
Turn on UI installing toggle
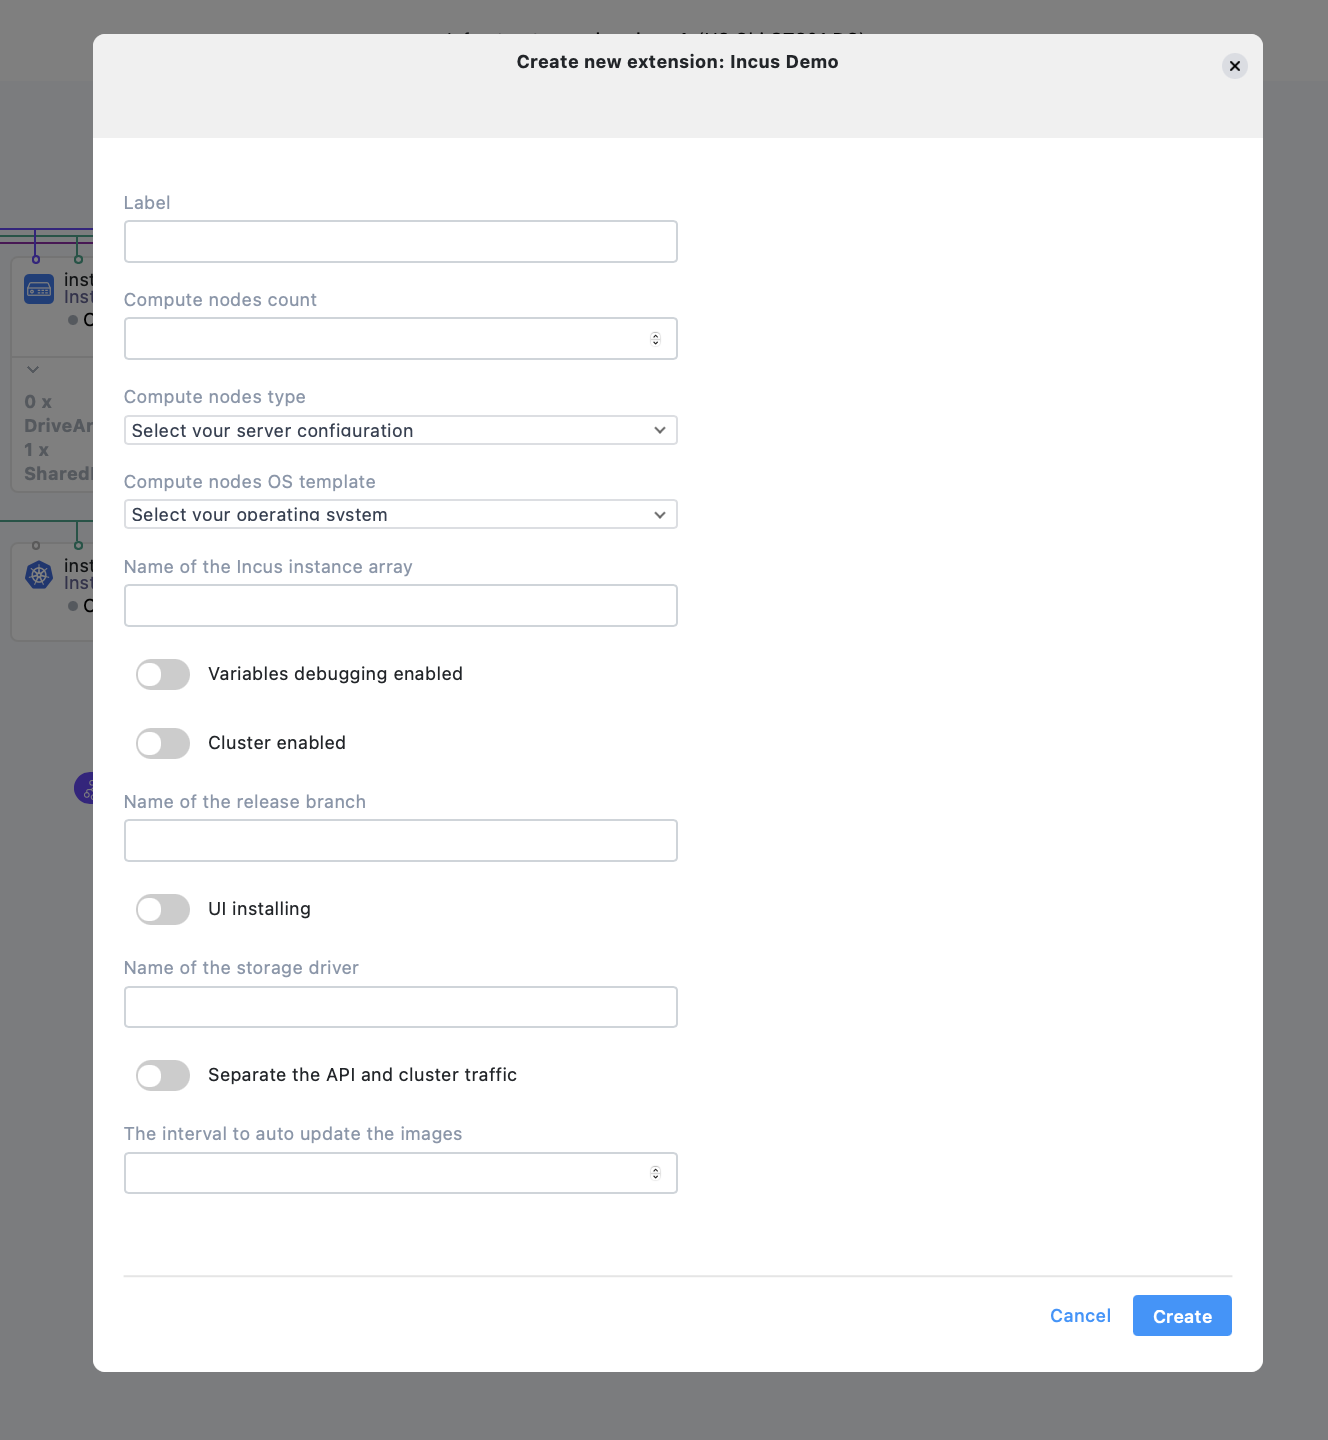point(163,910)
